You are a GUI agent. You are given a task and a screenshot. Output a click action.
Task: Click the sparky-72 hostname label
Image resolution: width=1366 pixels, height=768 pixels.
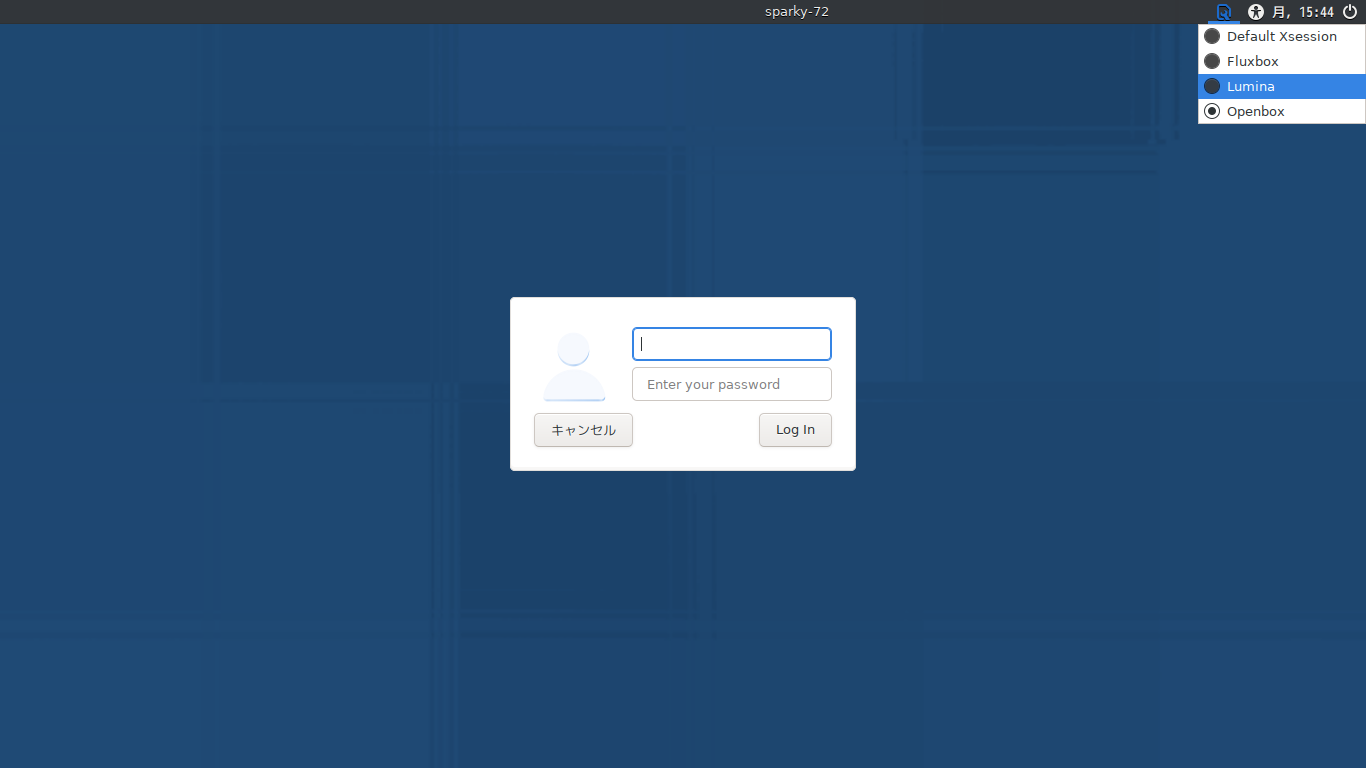[x=797, y=12]
